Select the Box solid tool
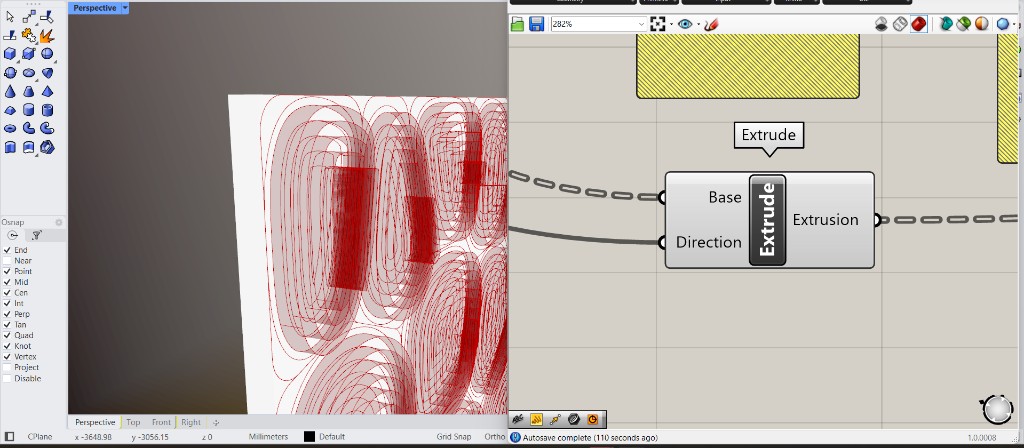This screenshot has height=448, width=1024. tap(10, 54)
